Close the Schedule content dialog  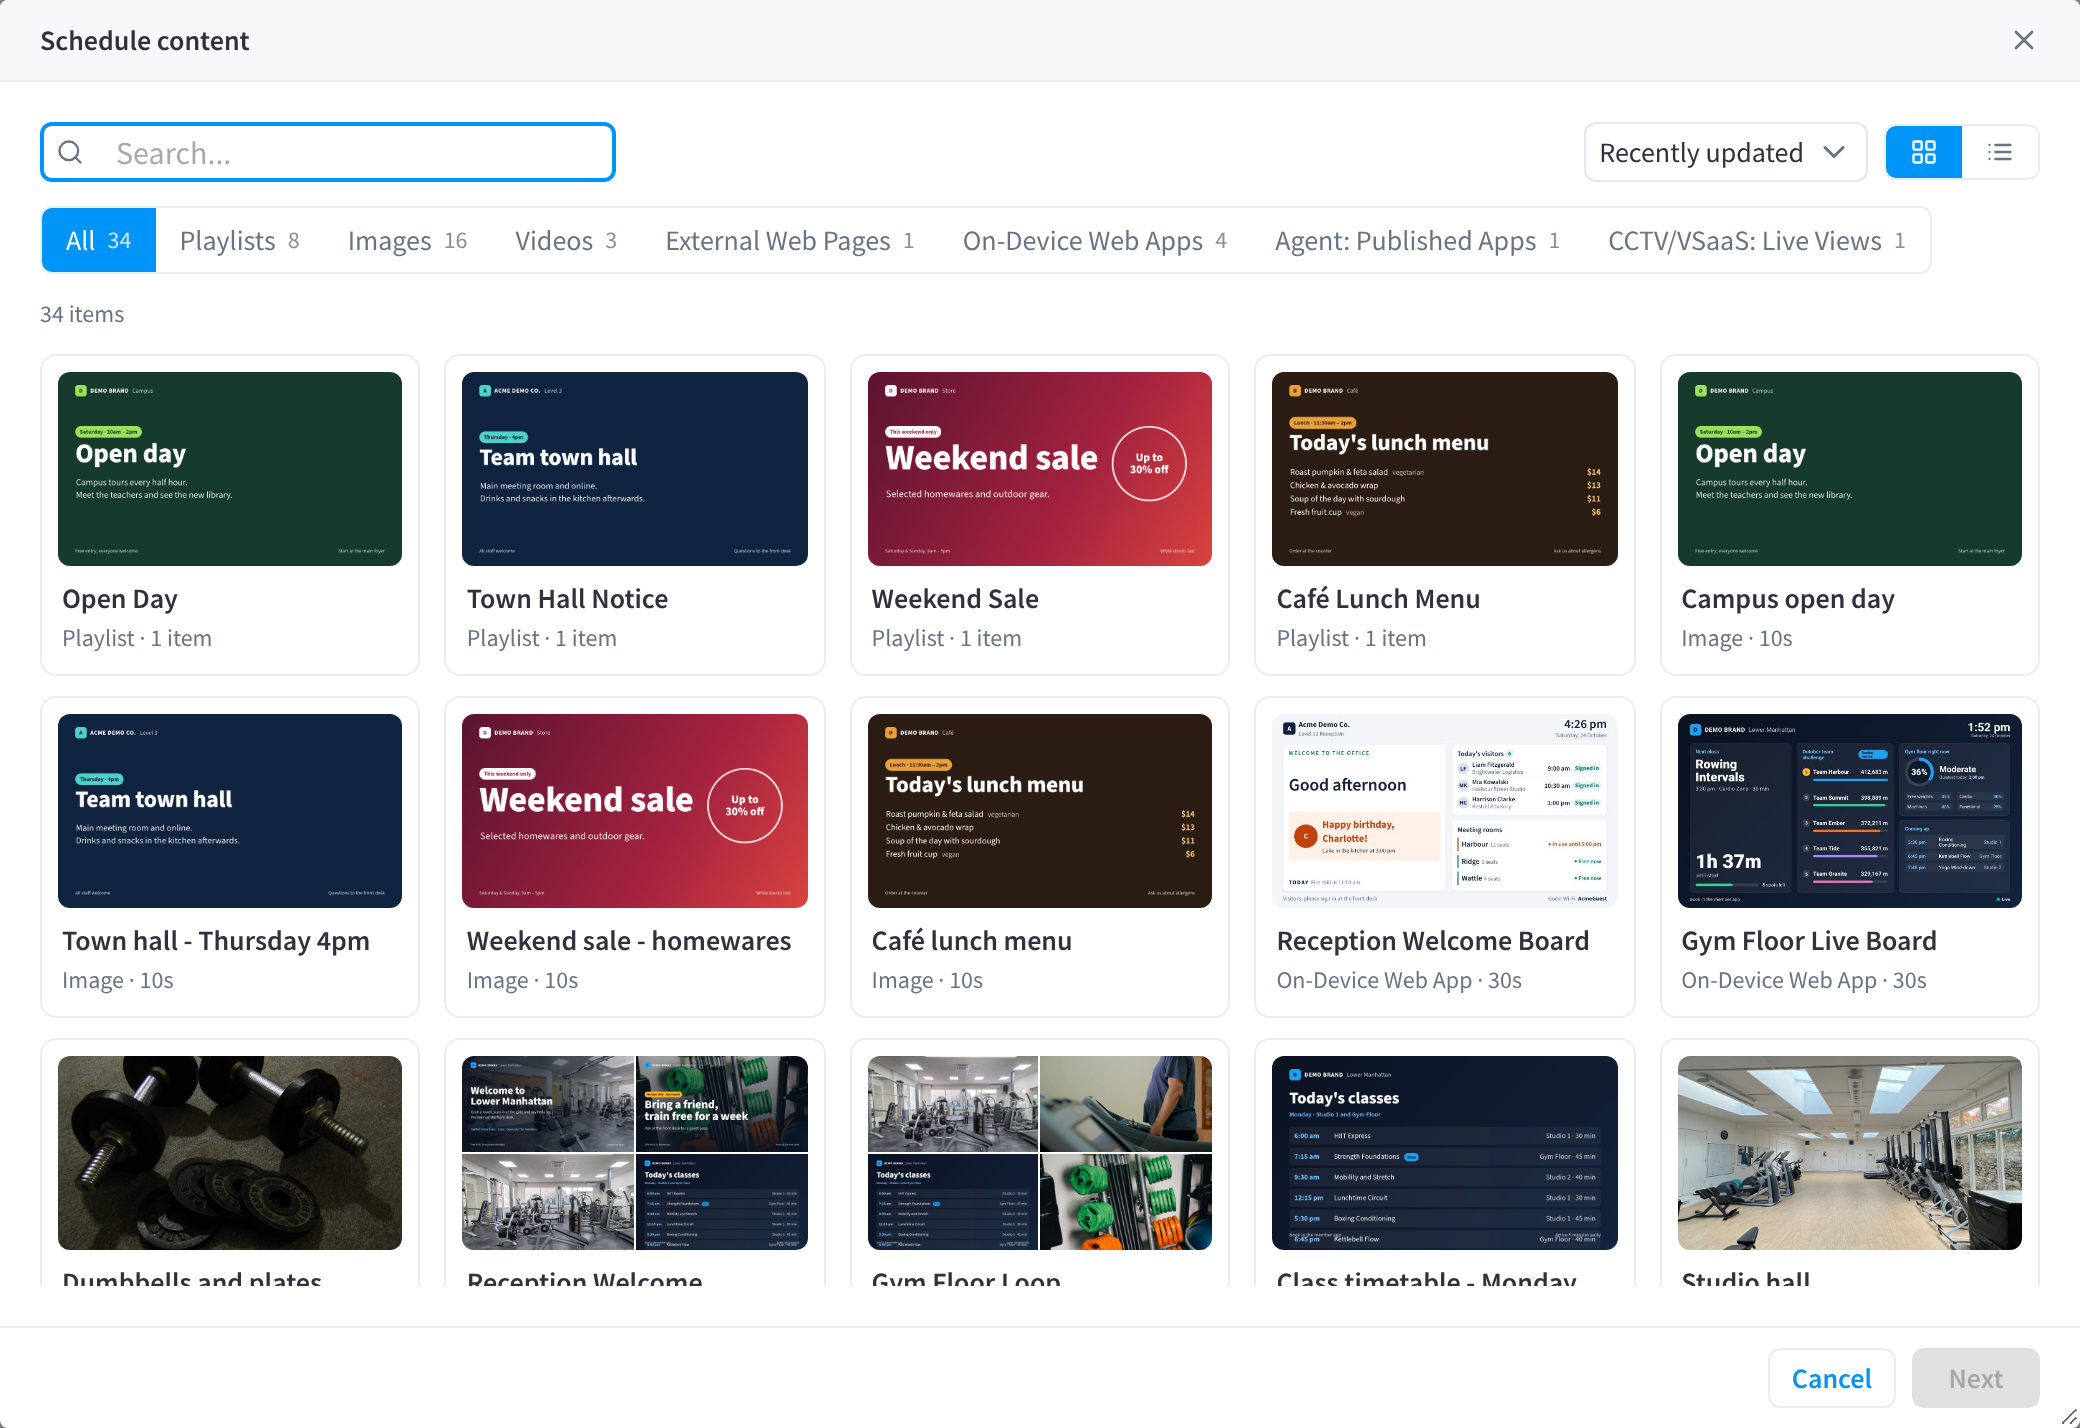(2023, 40)
